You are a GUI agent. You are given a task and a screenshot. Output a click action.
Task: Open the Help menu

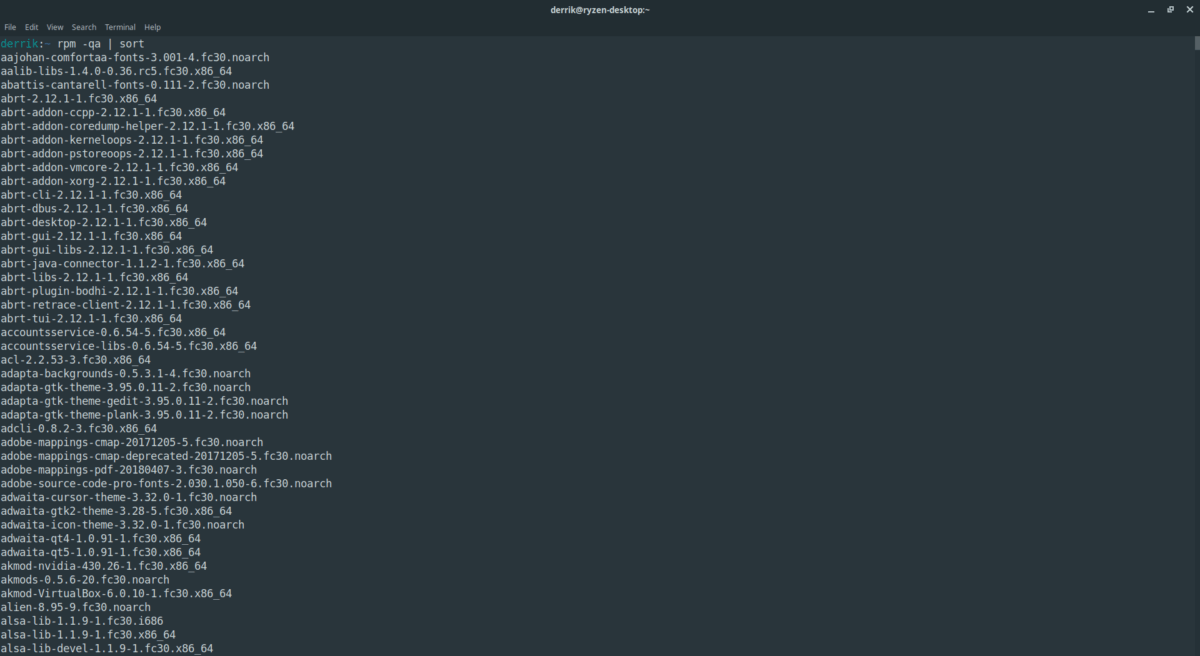tap(153, 27)
